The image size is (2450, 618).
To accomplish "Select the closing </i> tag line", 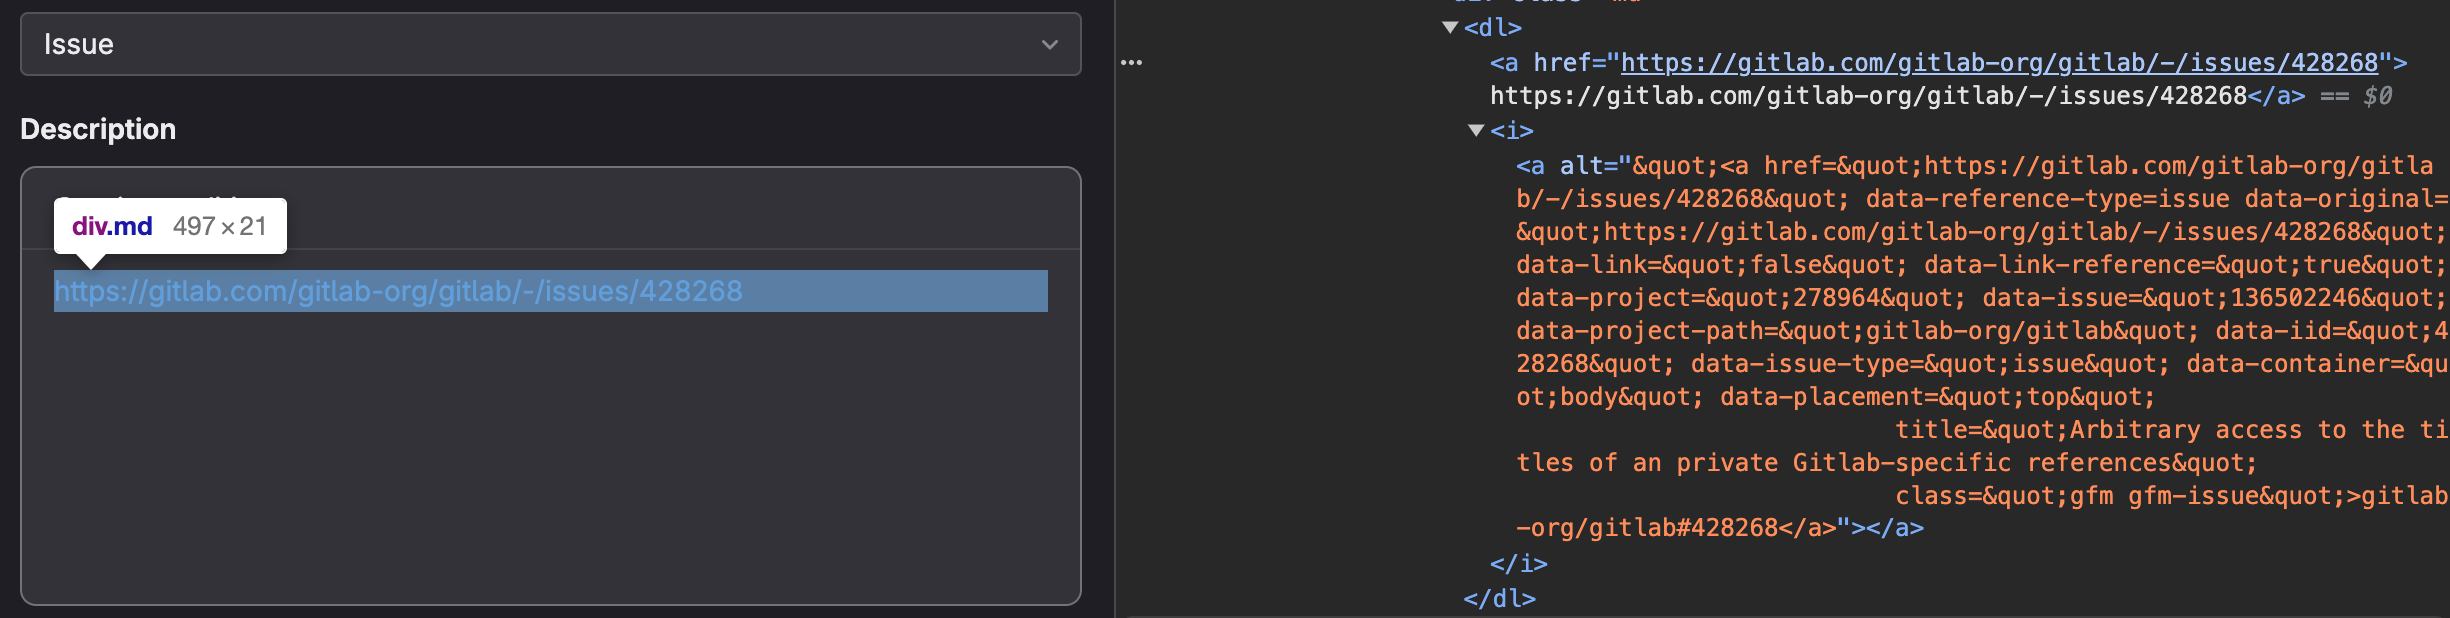I will (1518, 564).
